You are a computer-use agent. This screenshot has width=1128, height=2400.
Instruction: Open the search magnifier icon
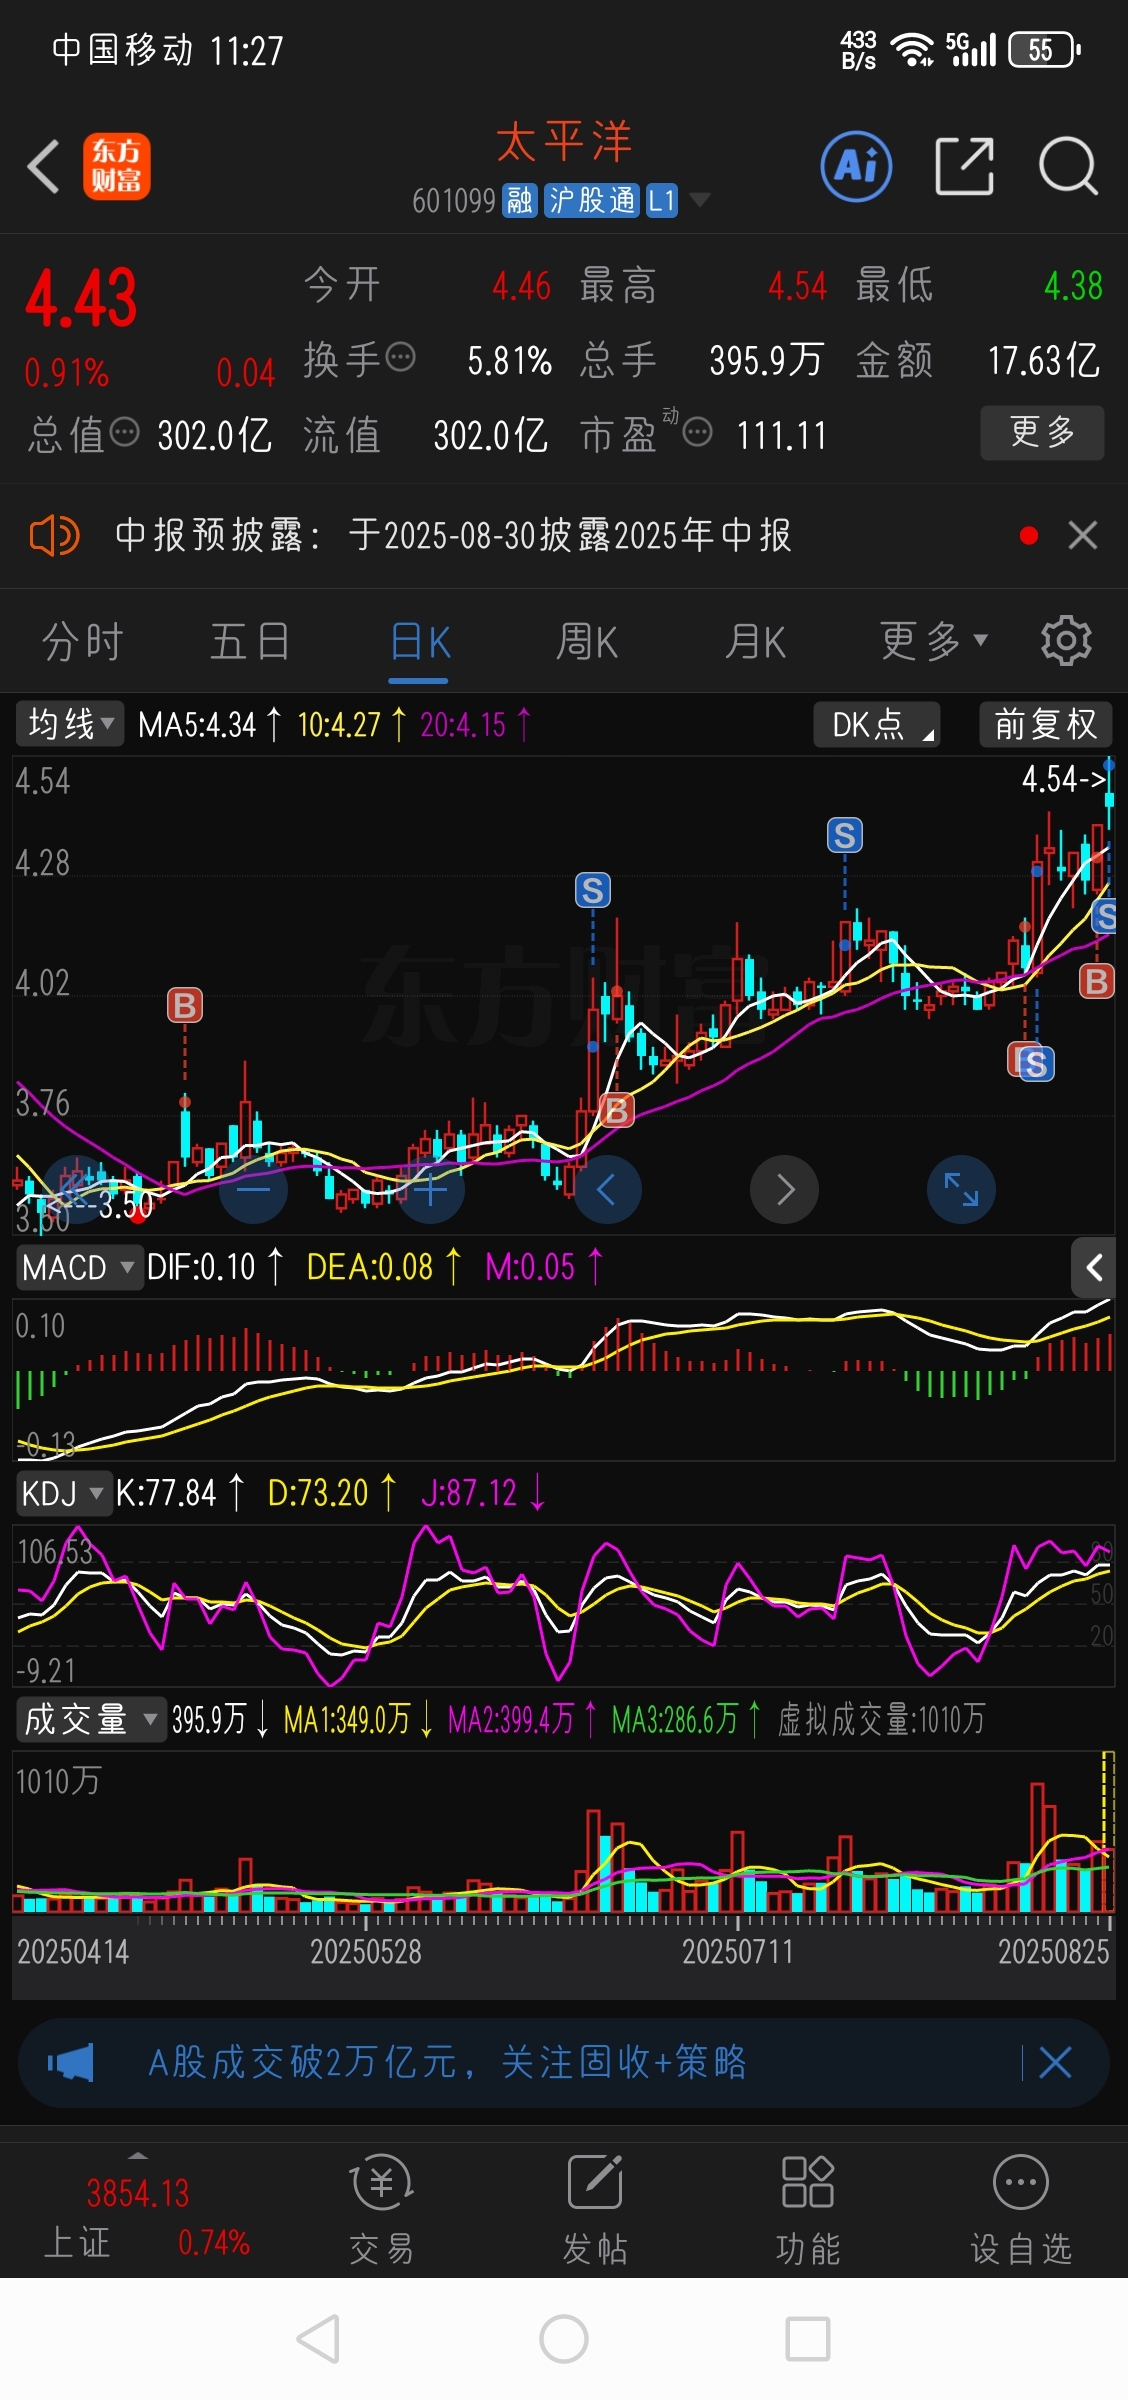[1068, 166]
